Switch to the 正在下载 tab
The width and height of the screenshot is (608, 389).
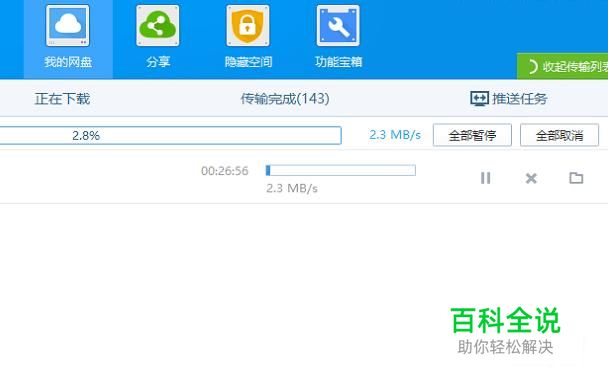[x=62, y=99]
